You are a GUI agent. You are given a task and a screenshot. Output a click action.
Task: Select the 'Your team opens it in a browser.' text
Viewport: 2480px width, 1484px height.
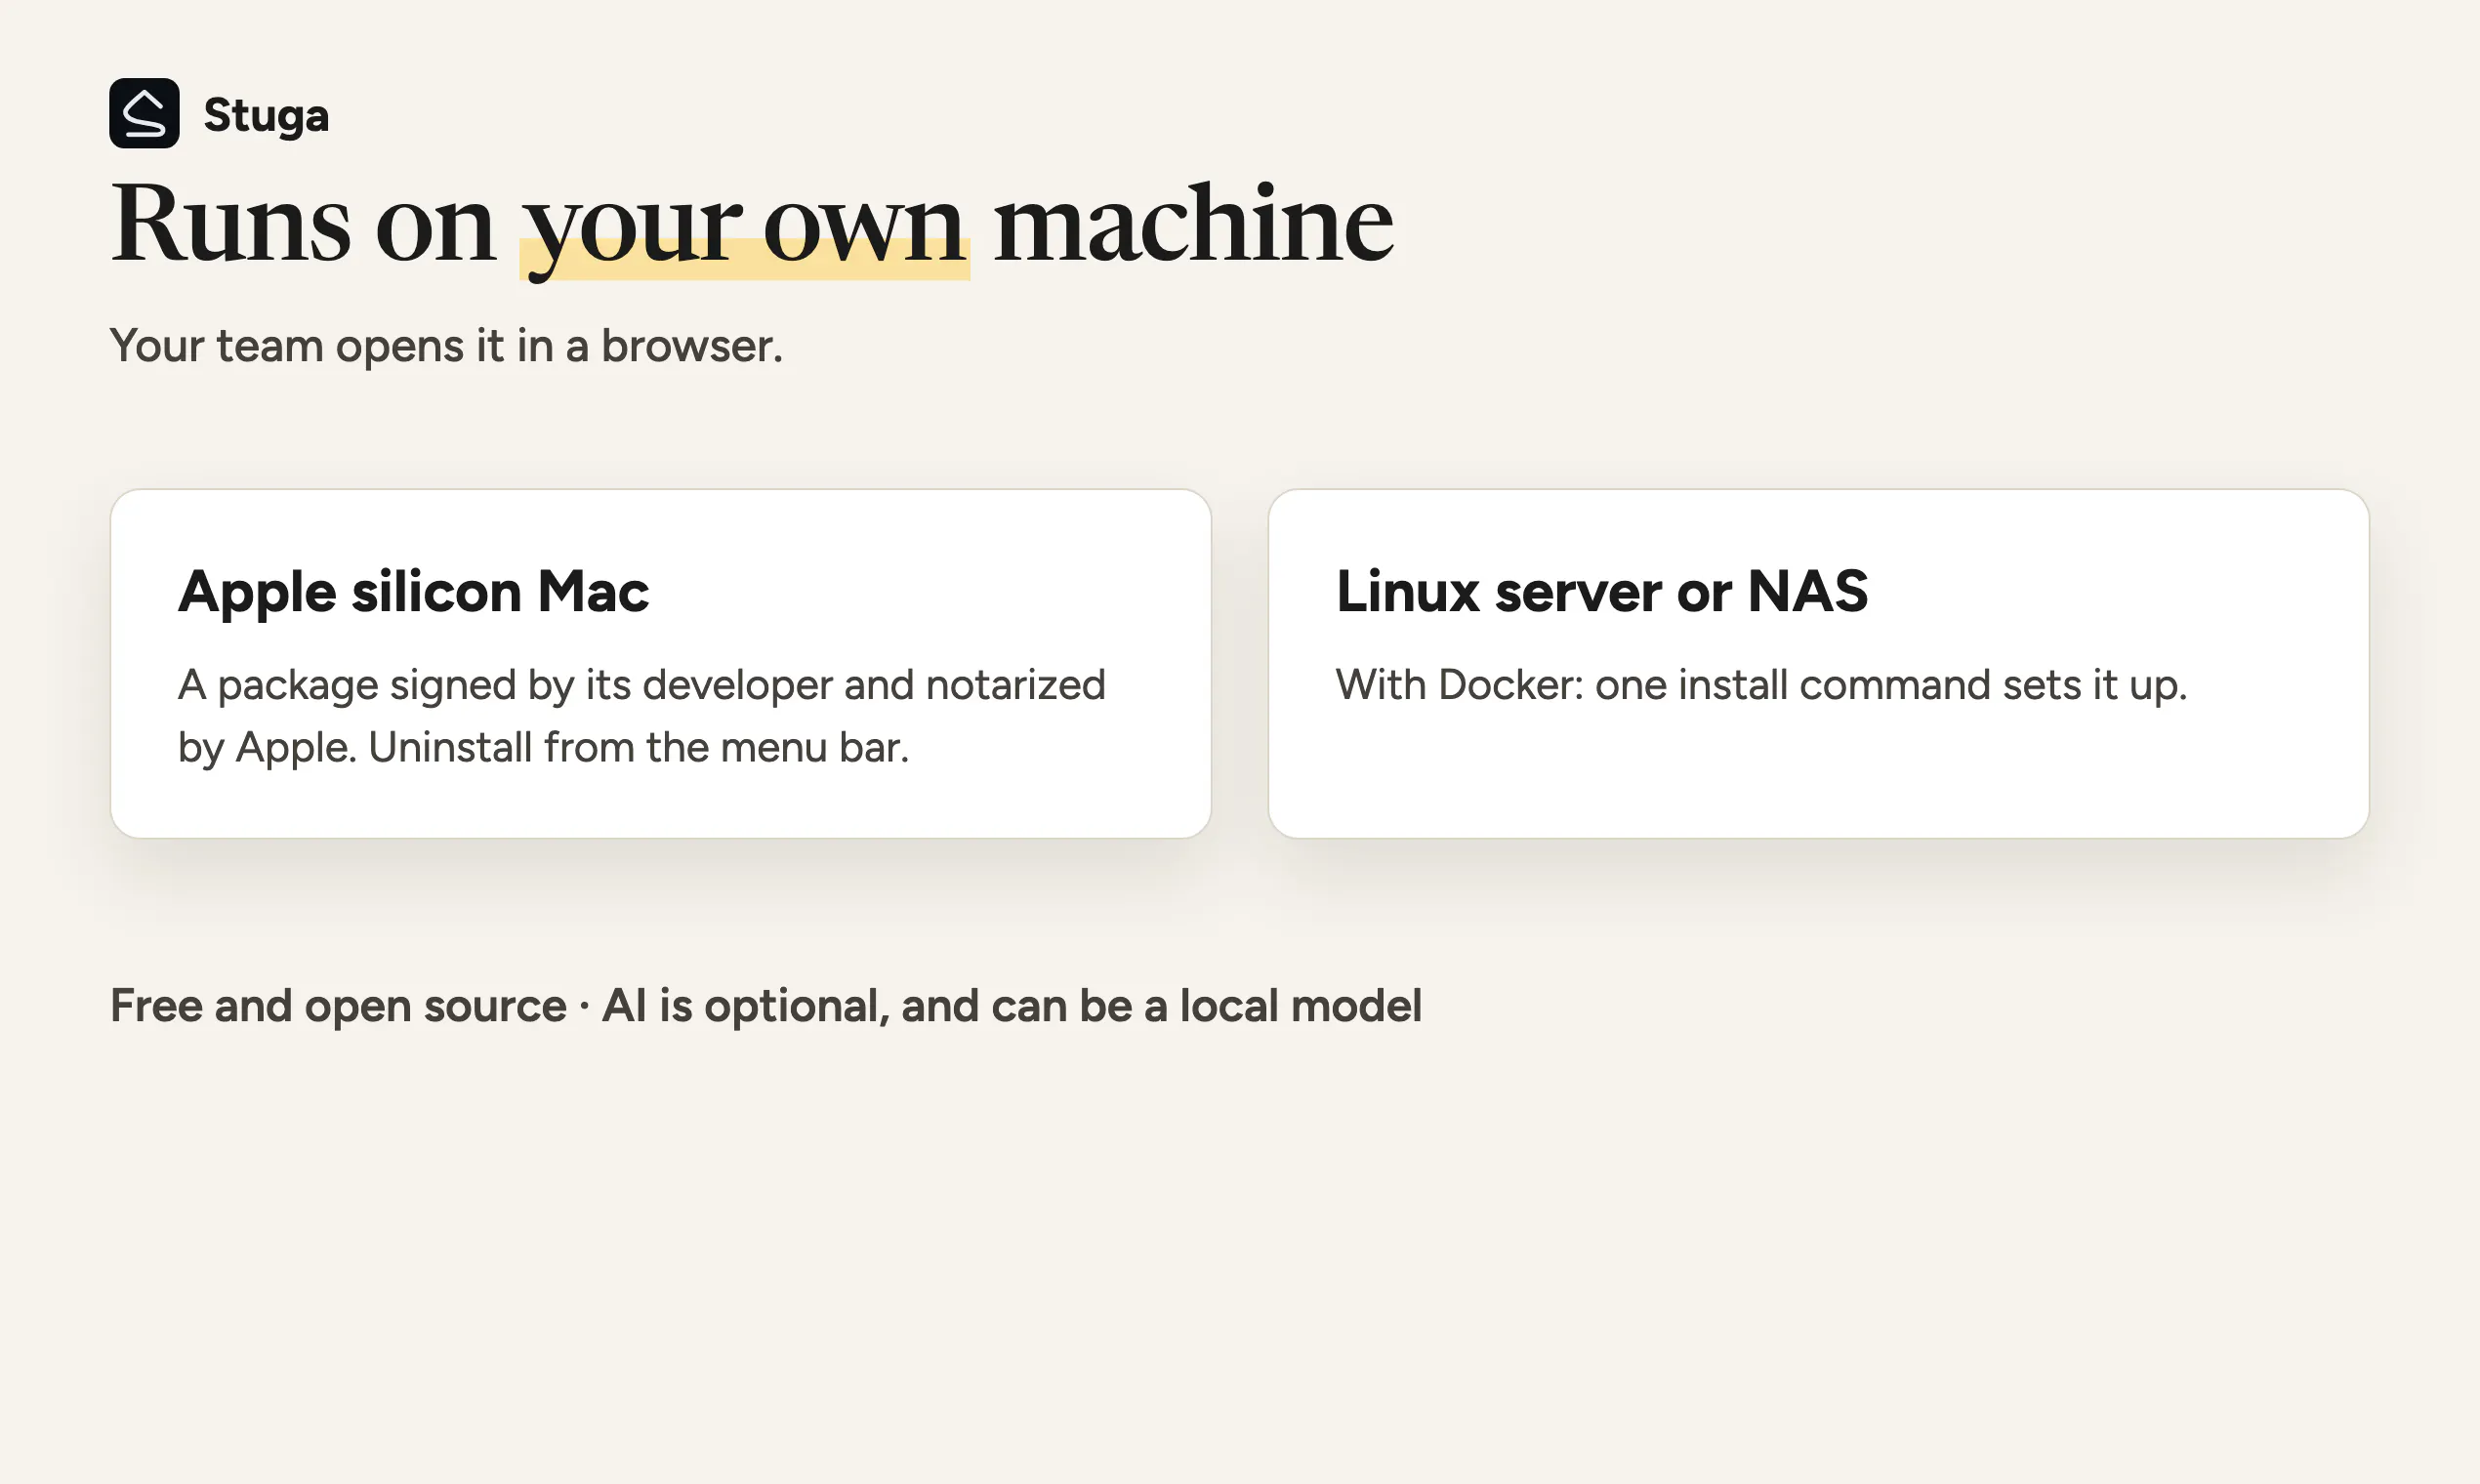coord(446,346)
